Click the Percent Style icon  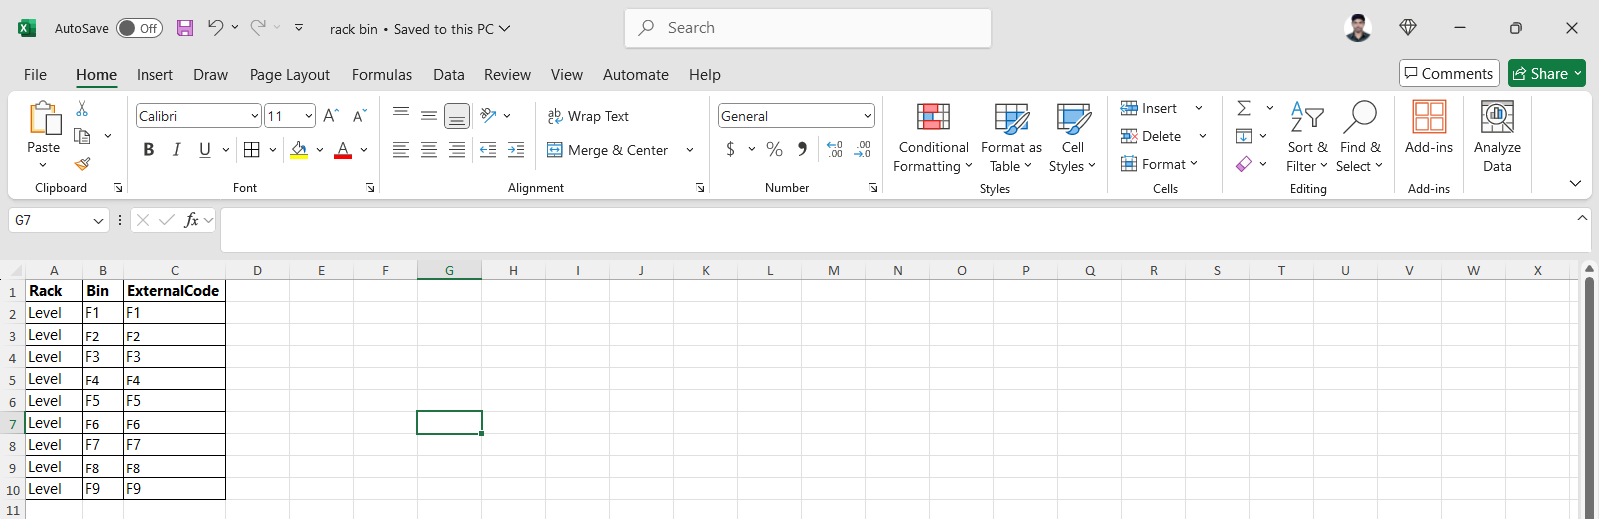click(774, 149)
